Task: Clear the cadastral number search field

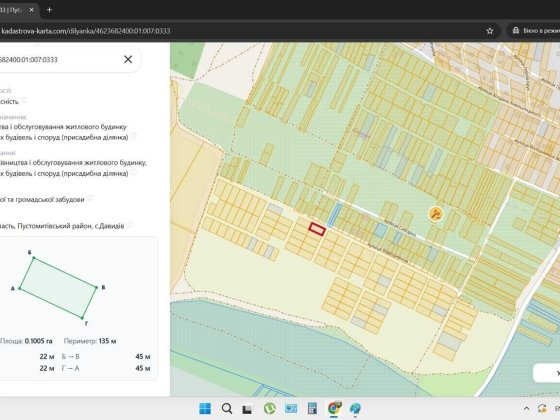Action: (x=128, y=59)
